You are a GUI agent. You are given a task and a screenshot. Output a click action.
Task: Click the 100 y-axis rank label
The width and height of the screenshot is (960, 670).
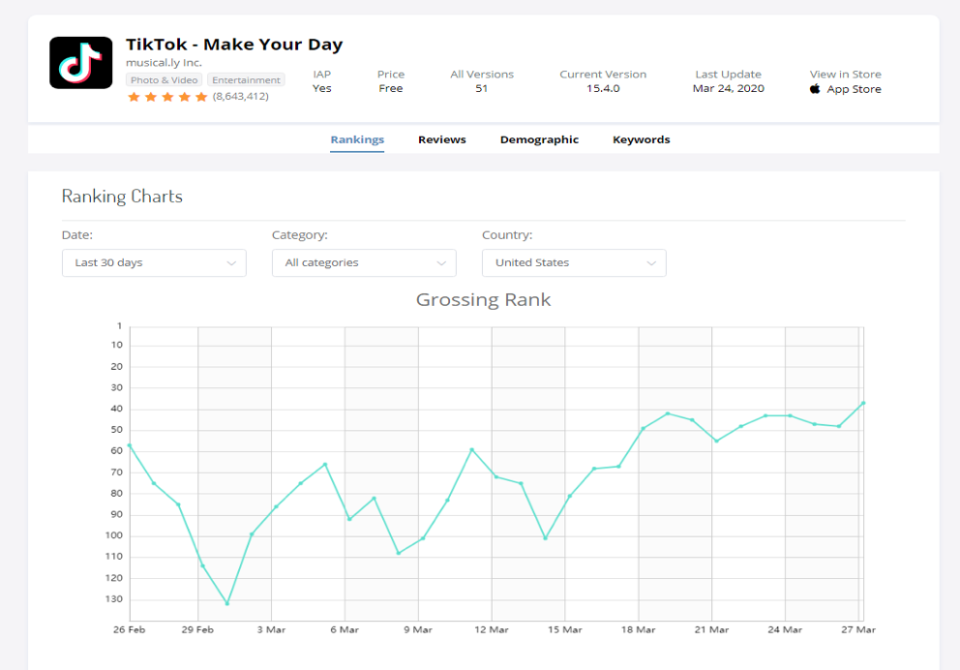tap(114, 535)
